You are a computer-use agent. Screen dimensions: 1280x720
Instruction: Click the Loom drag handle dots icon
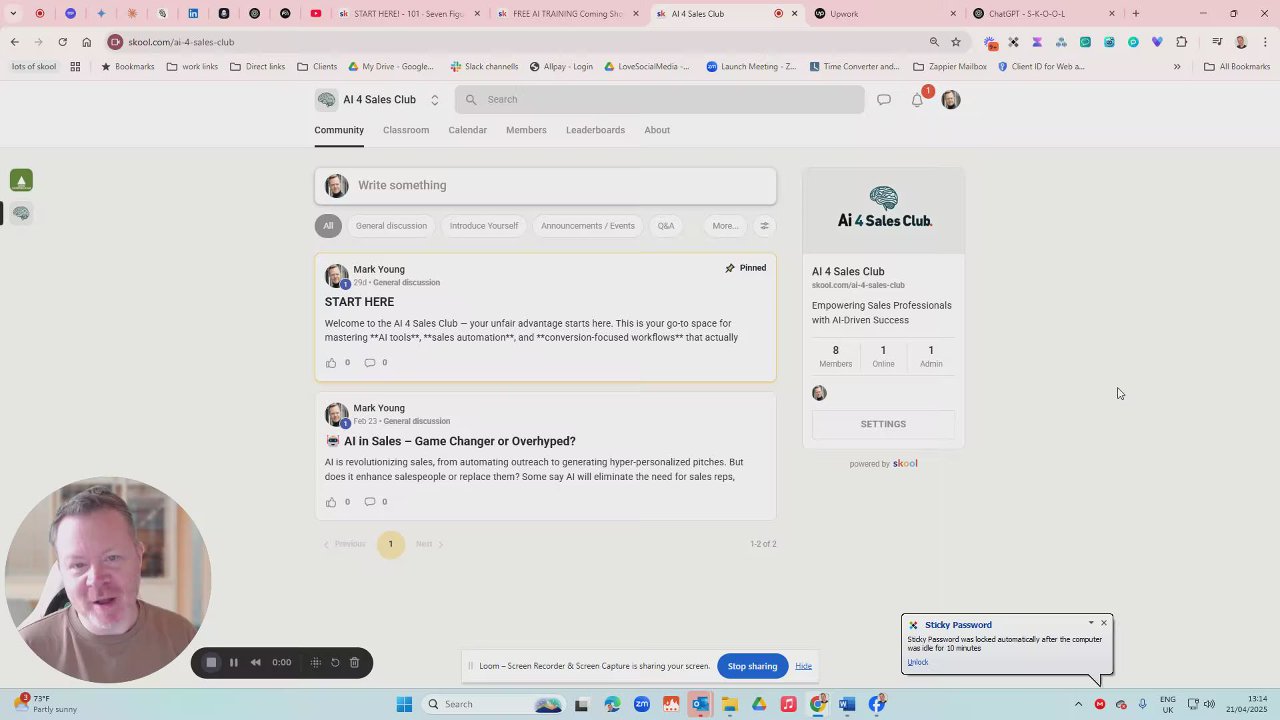point(316,662)
